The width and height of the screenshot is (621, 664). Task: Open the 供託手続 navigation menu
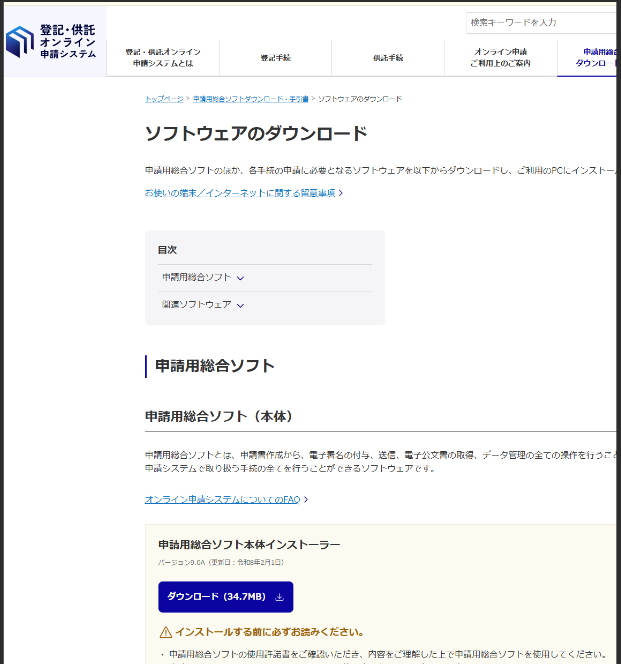[388, 58]
